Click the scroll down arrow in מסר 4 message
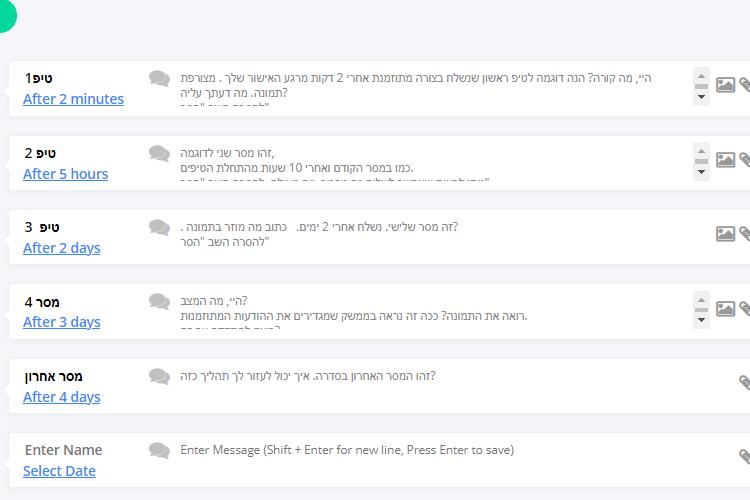This screenshot has width=750, height=500. 701,320
